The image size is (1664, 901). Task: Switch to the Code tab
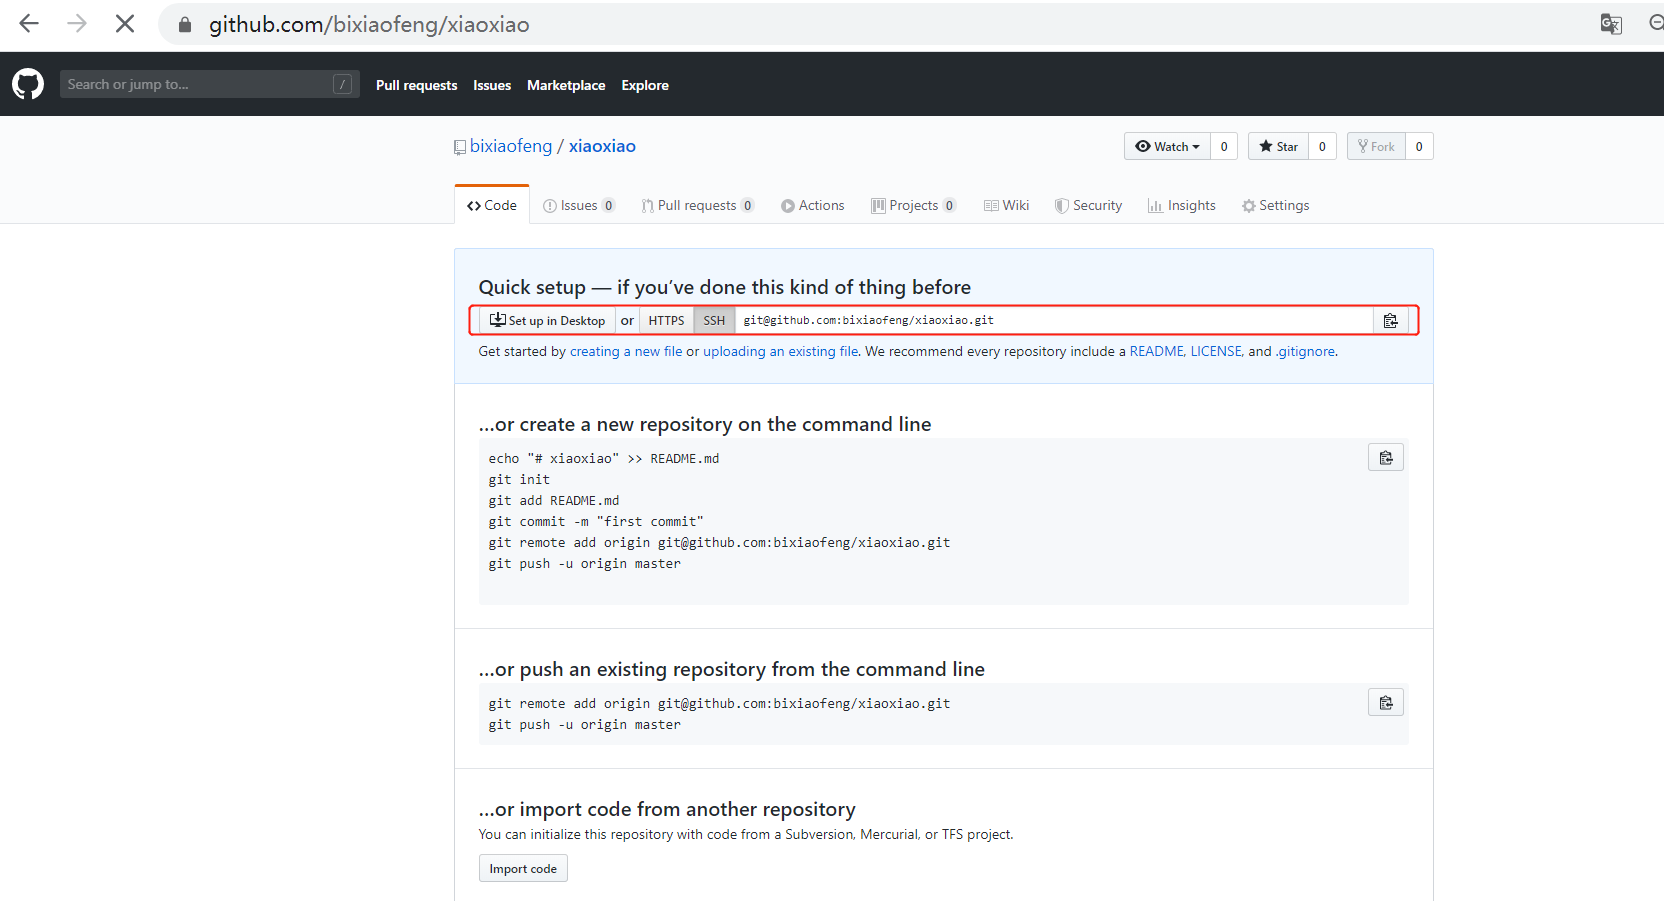[x=492, y=205]
